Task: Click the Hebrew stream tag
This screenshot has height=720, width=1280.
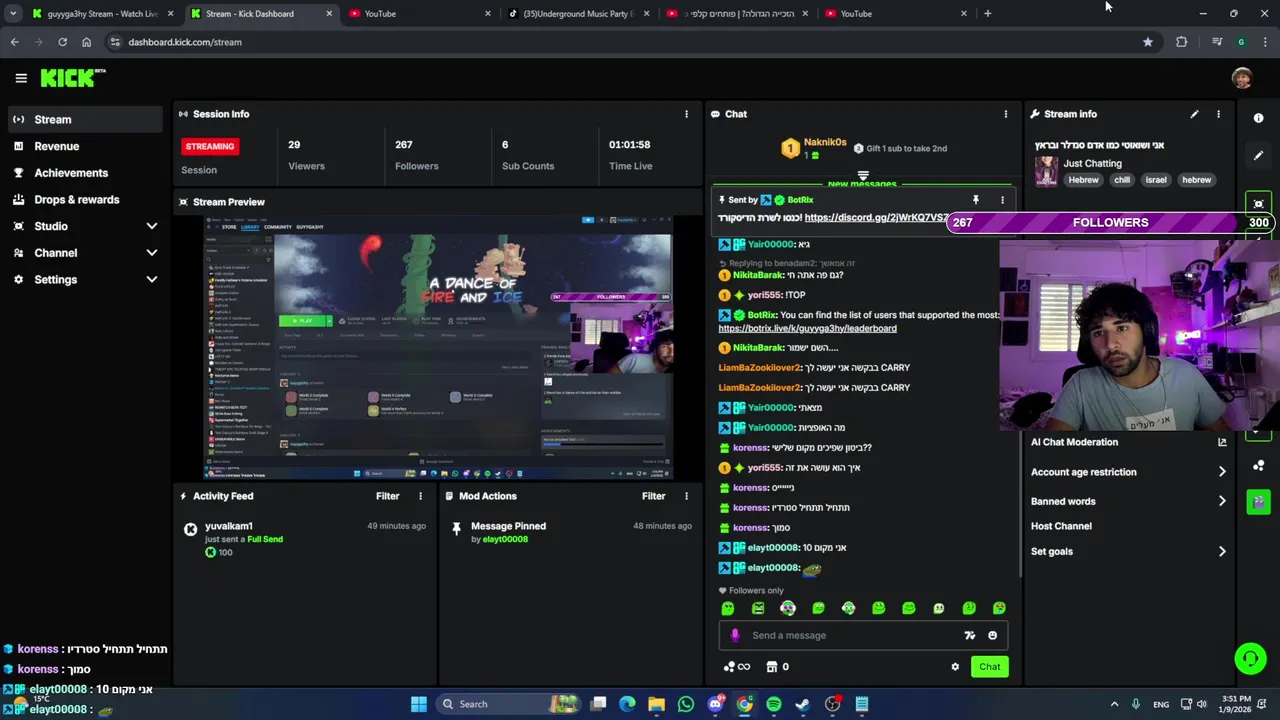Action: click(1083, 180)
